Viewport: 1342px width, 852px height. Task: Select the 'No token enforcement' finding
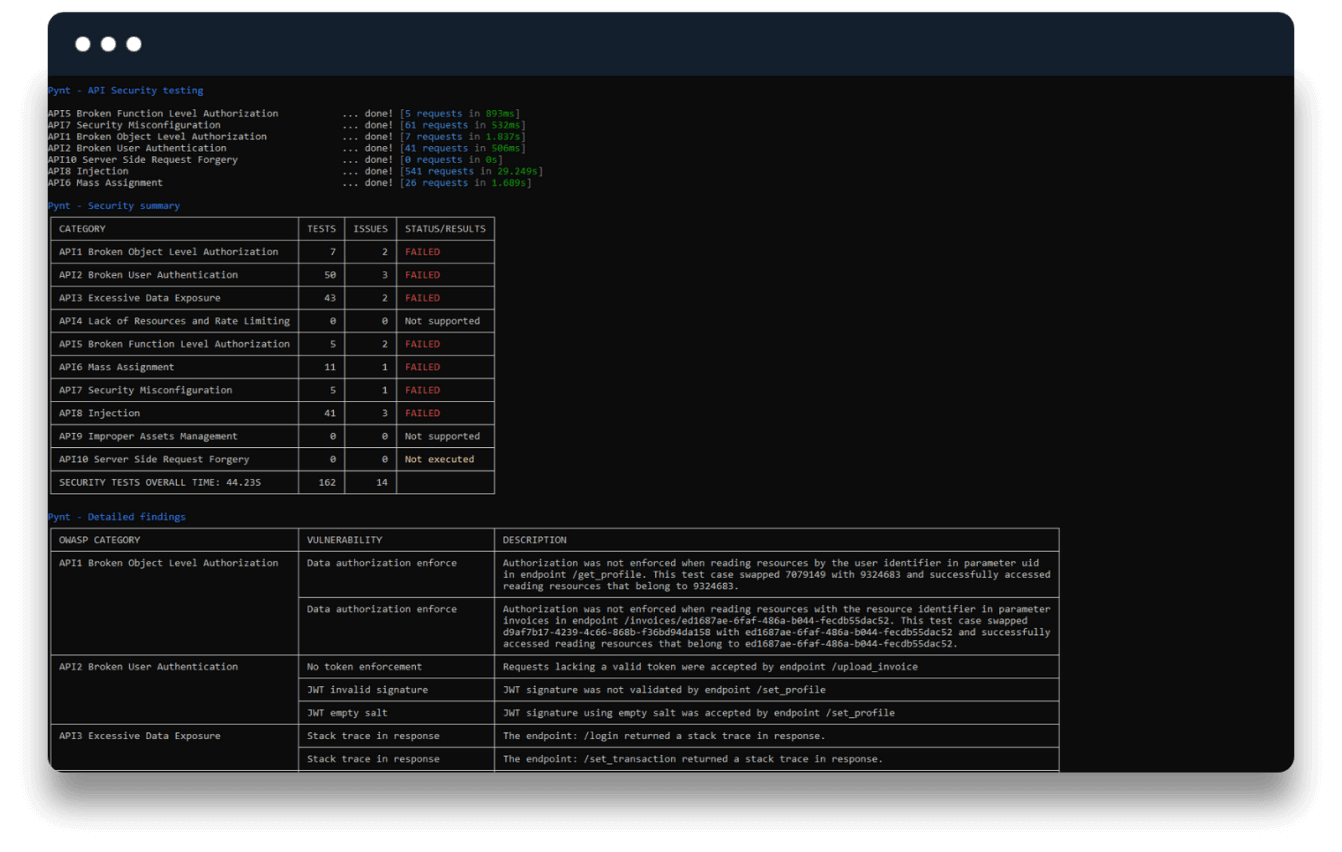click(x=362, y=666)
